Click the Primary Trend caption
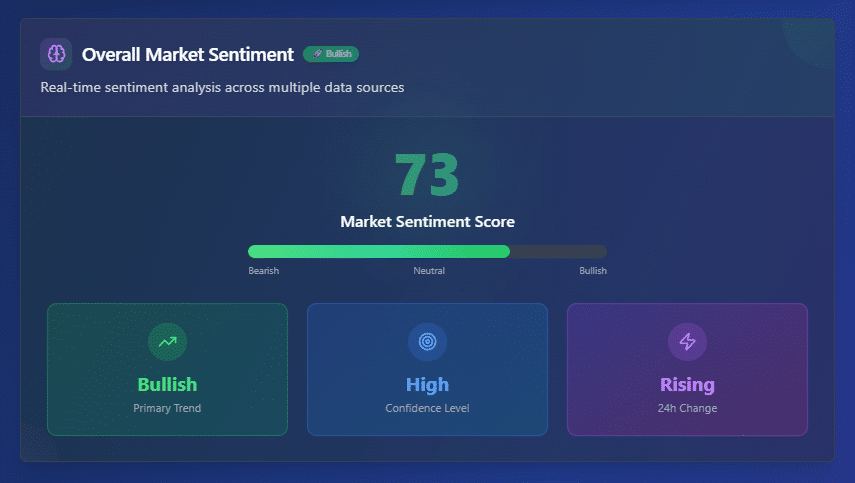The width and height of the screenshot is (855, 483). [167, 408]
